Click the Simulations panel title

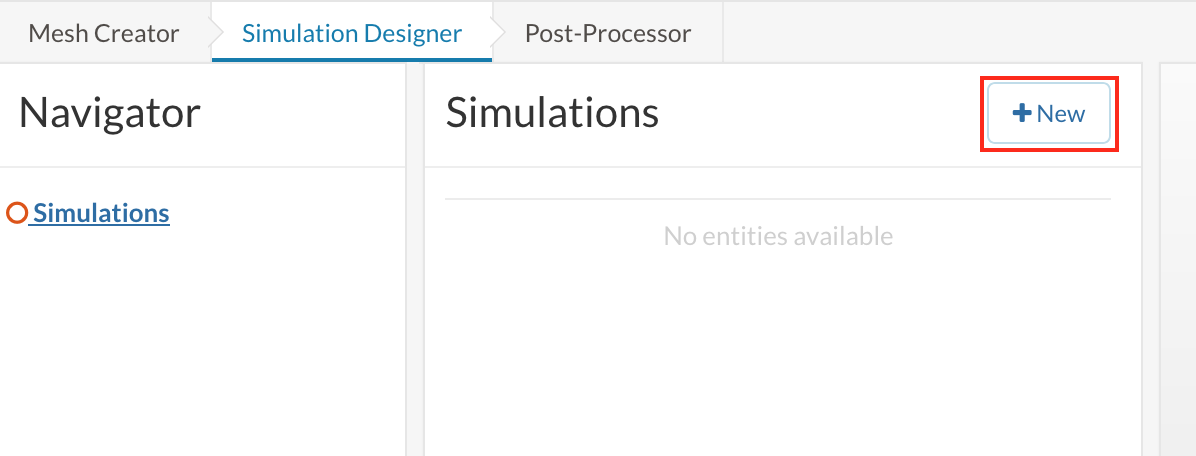coord(552,113)
